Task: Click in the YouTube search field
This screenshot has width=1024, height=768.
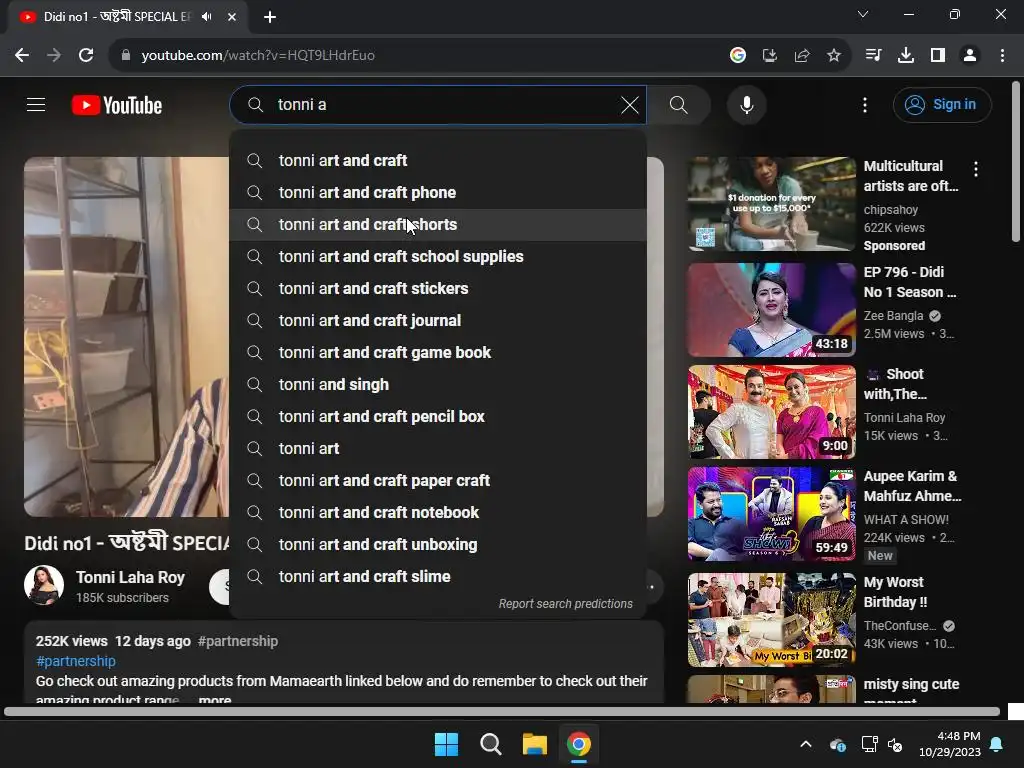Action: click(438, 104)
